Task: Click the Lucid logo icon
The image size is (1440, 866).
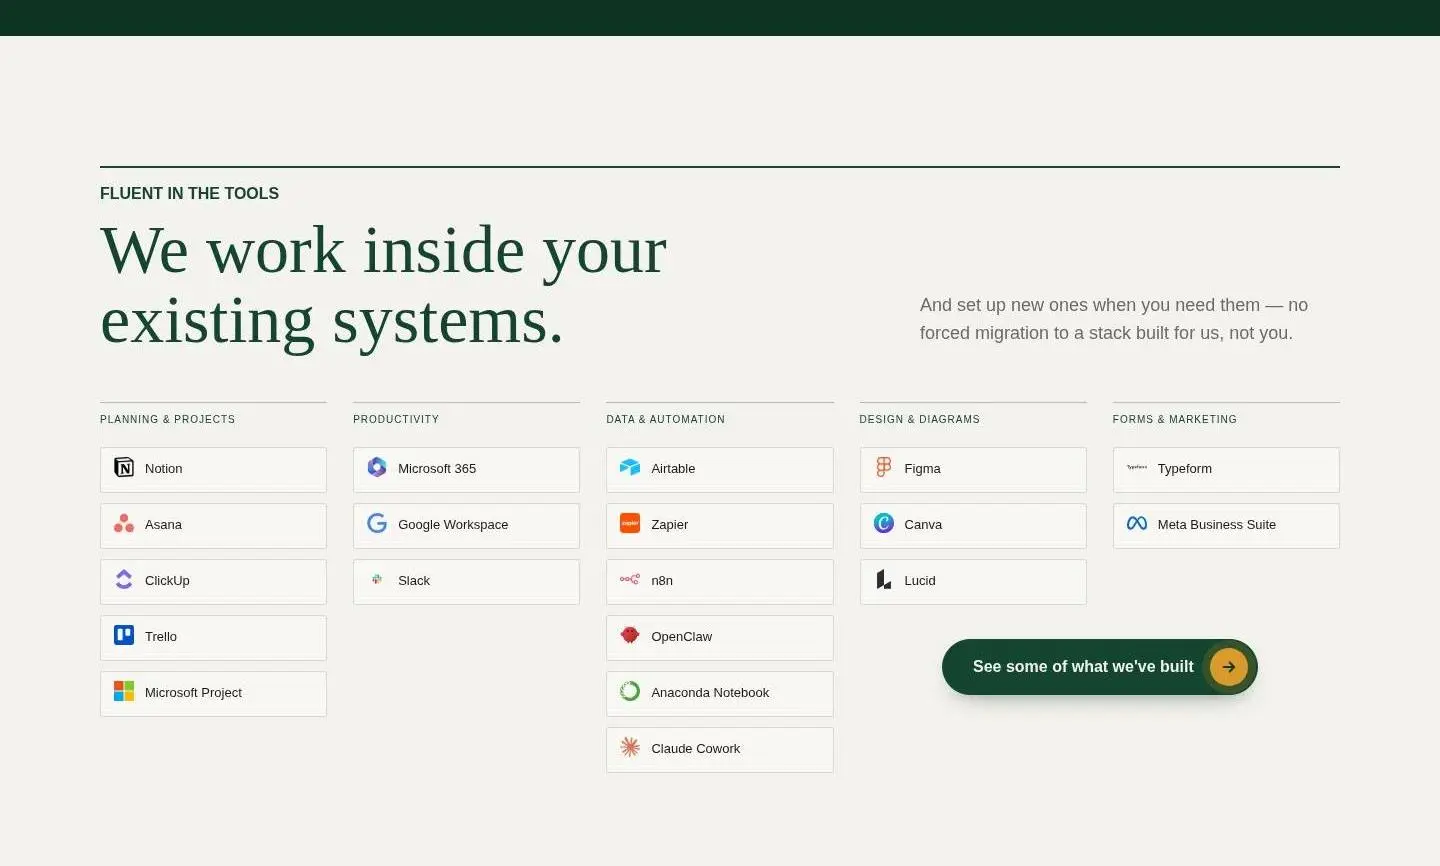Action: pyautogui.click(x=883, y=579)
